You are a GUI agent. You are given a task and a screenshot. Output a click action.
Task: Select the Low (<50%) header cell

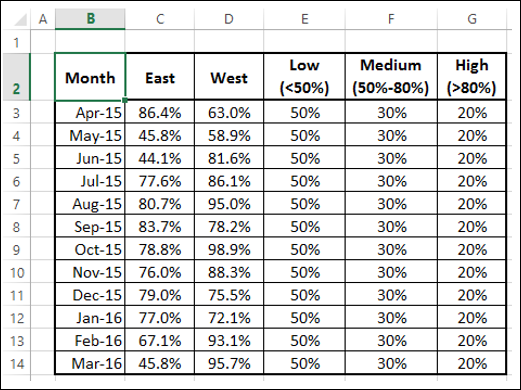click(304, 77)
